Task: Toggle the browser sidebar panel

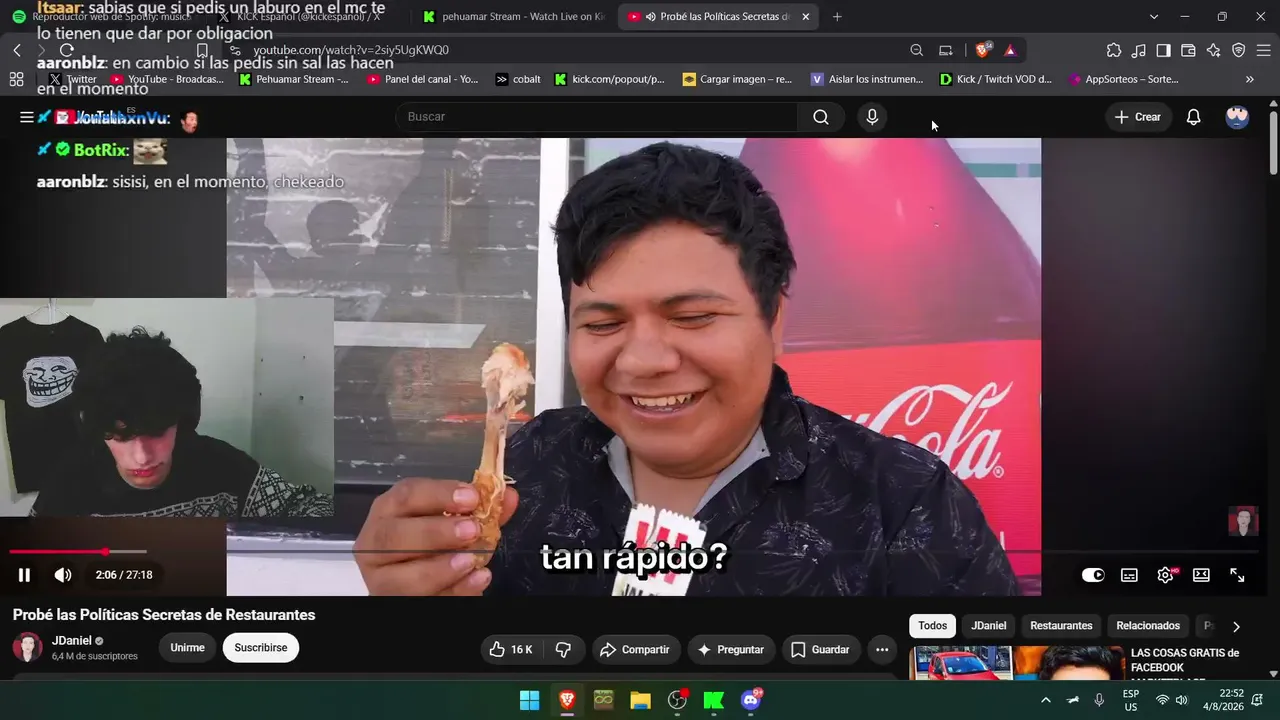Action: click(x=1164, y=50)
